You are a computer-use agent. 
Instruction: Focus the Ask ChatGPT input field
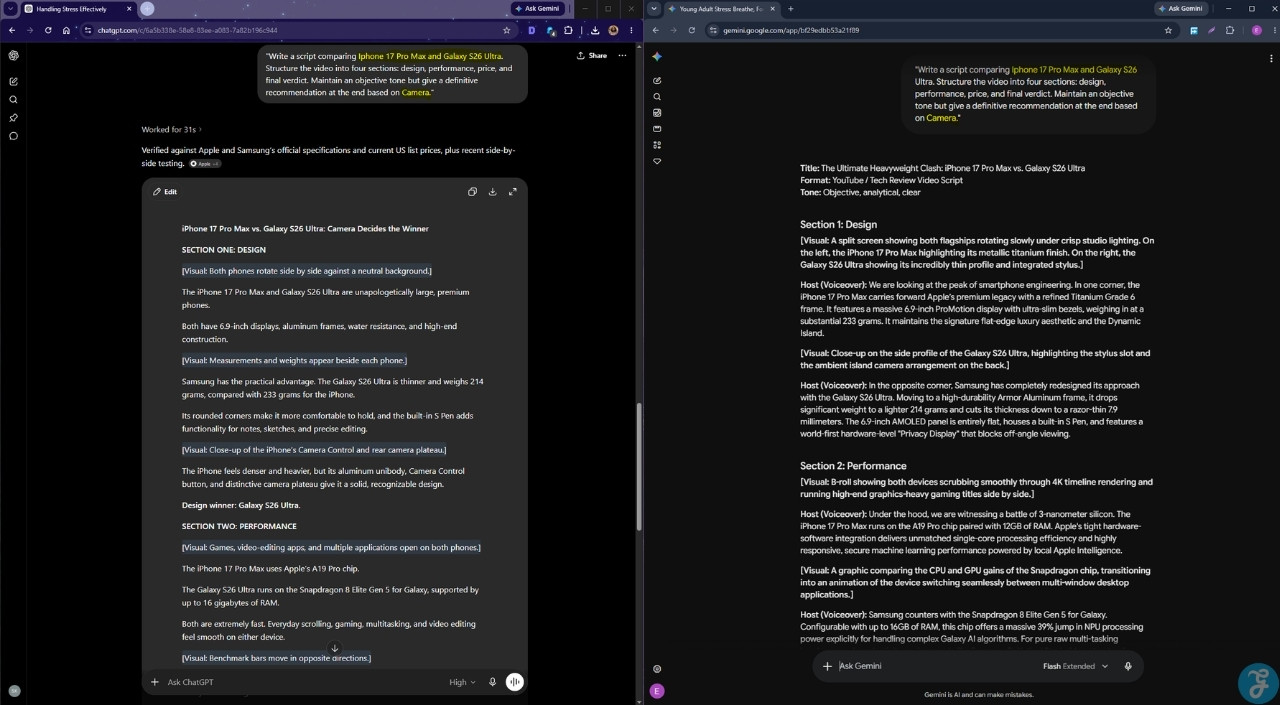coord(300,682)
